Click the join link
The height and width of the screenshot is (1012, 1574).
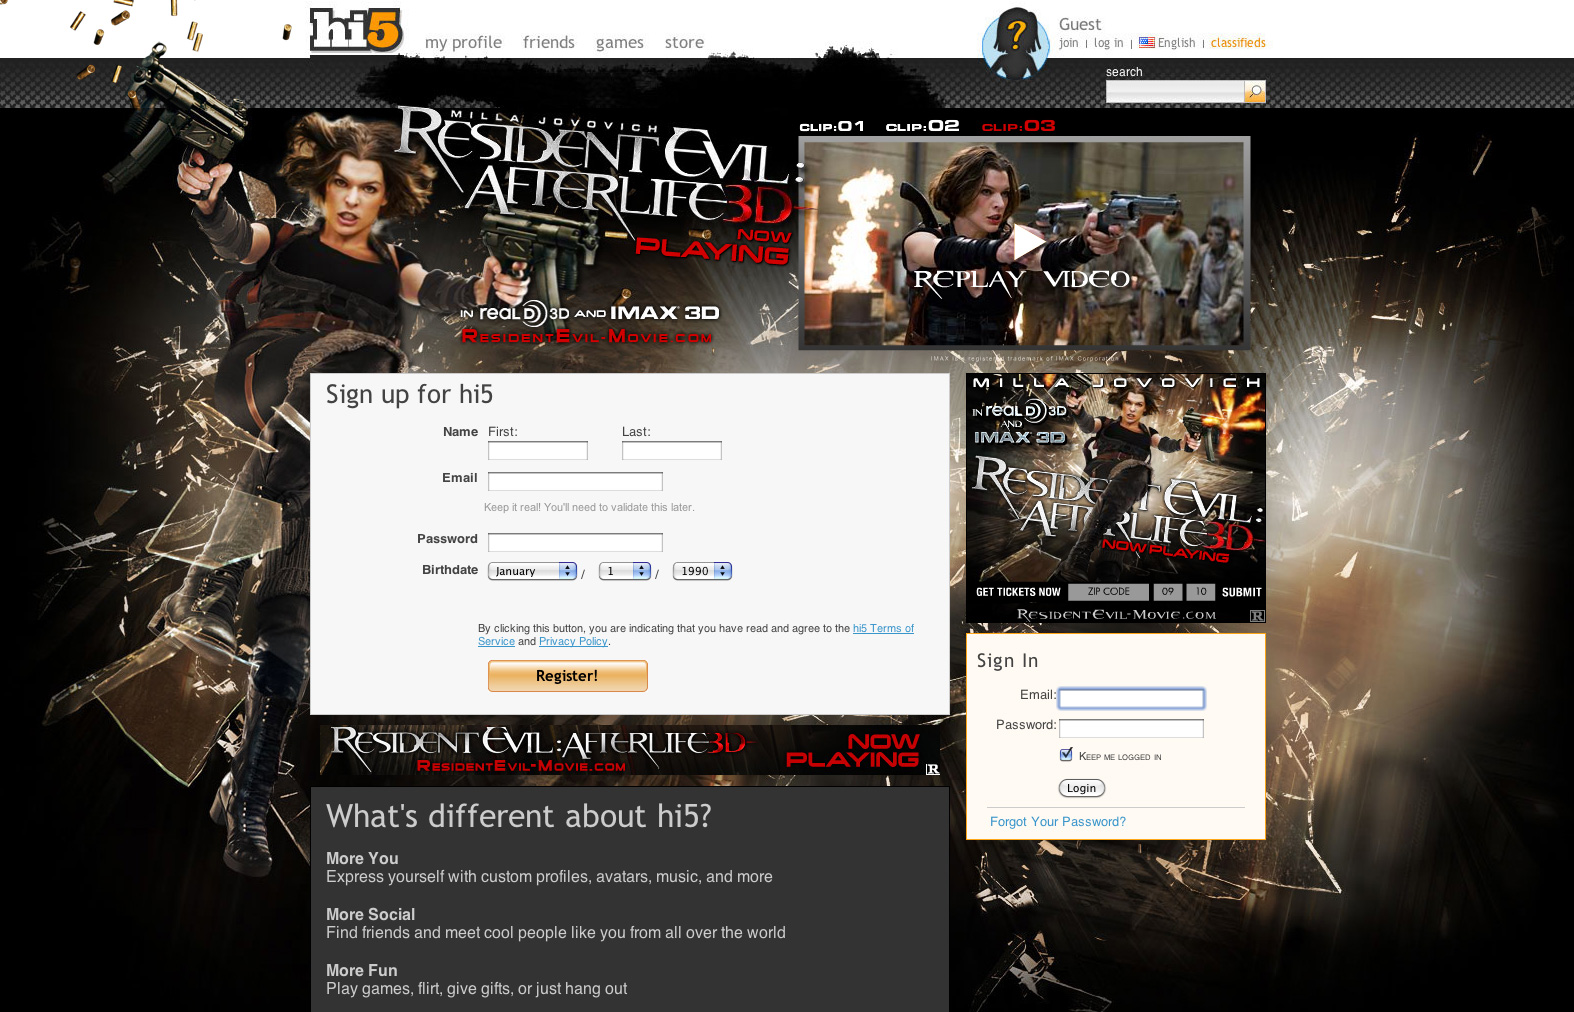click(x=1069, y=43)
